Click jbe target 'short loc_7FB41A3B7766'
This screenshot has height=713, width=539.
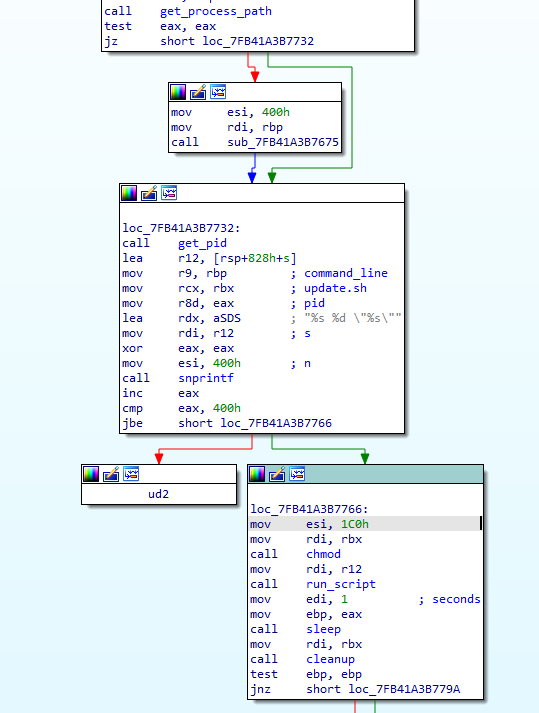(x=255, y=423)
